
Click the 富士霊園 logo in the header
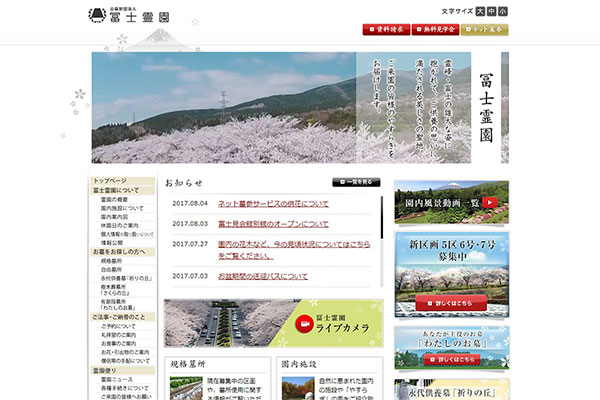point(129,15)
